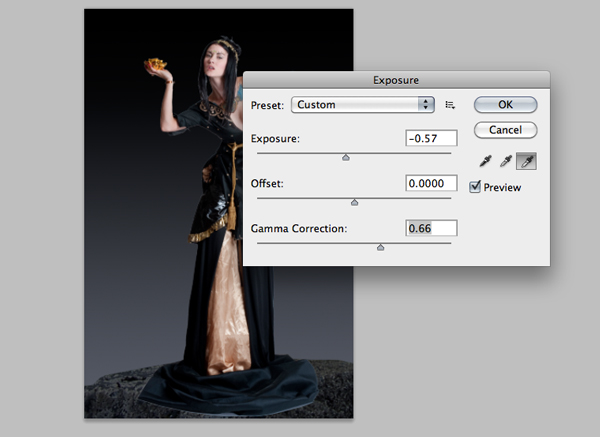Screen dimensions: 600x437
Task: Open the preset options menu icon
Action: [x=450, y=105]
